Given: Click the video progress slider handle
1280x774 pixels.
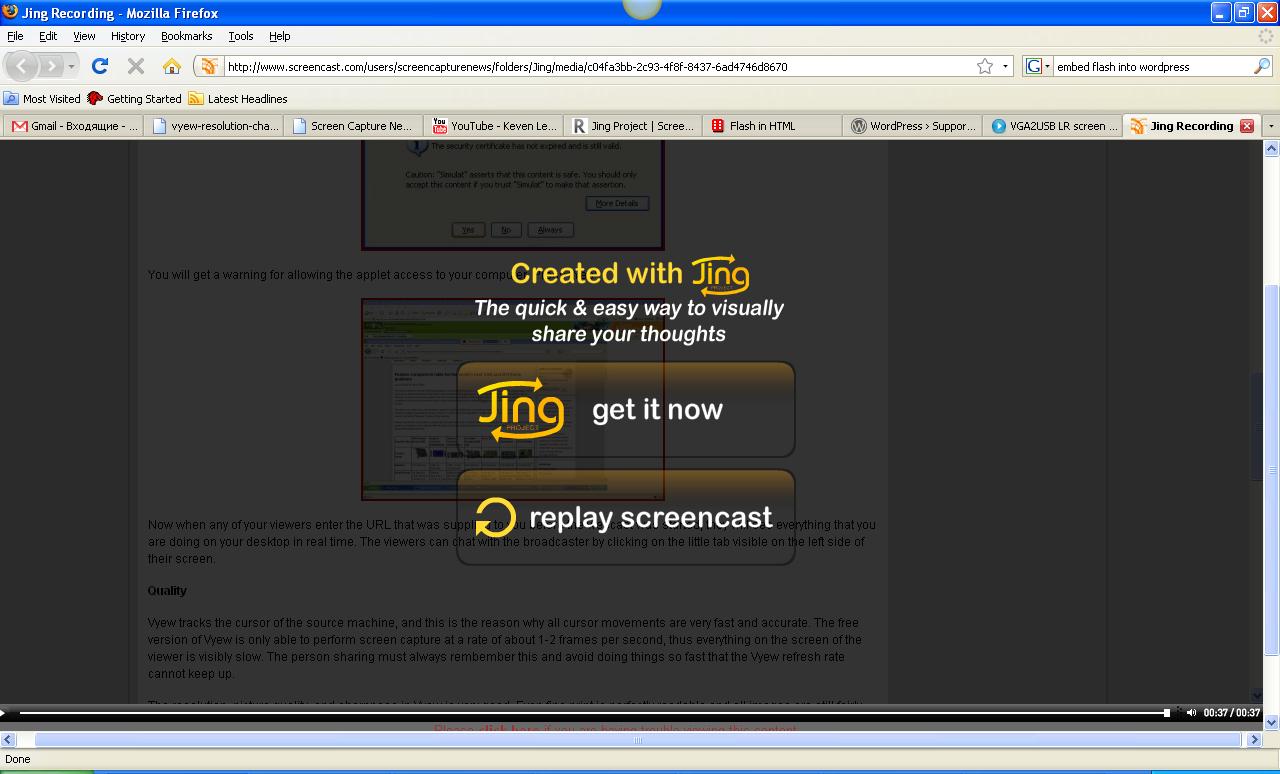Looking at the screenshot, I should pos(1166,713).
